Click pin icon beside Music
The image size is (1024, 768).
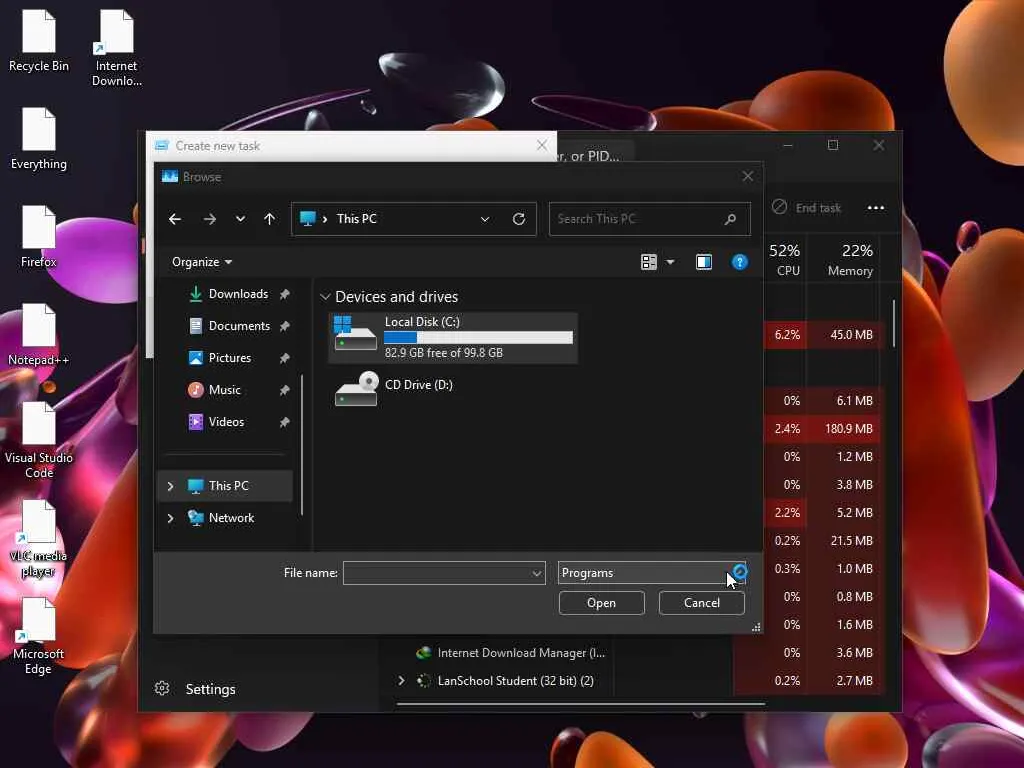click(x=284, y=391)
